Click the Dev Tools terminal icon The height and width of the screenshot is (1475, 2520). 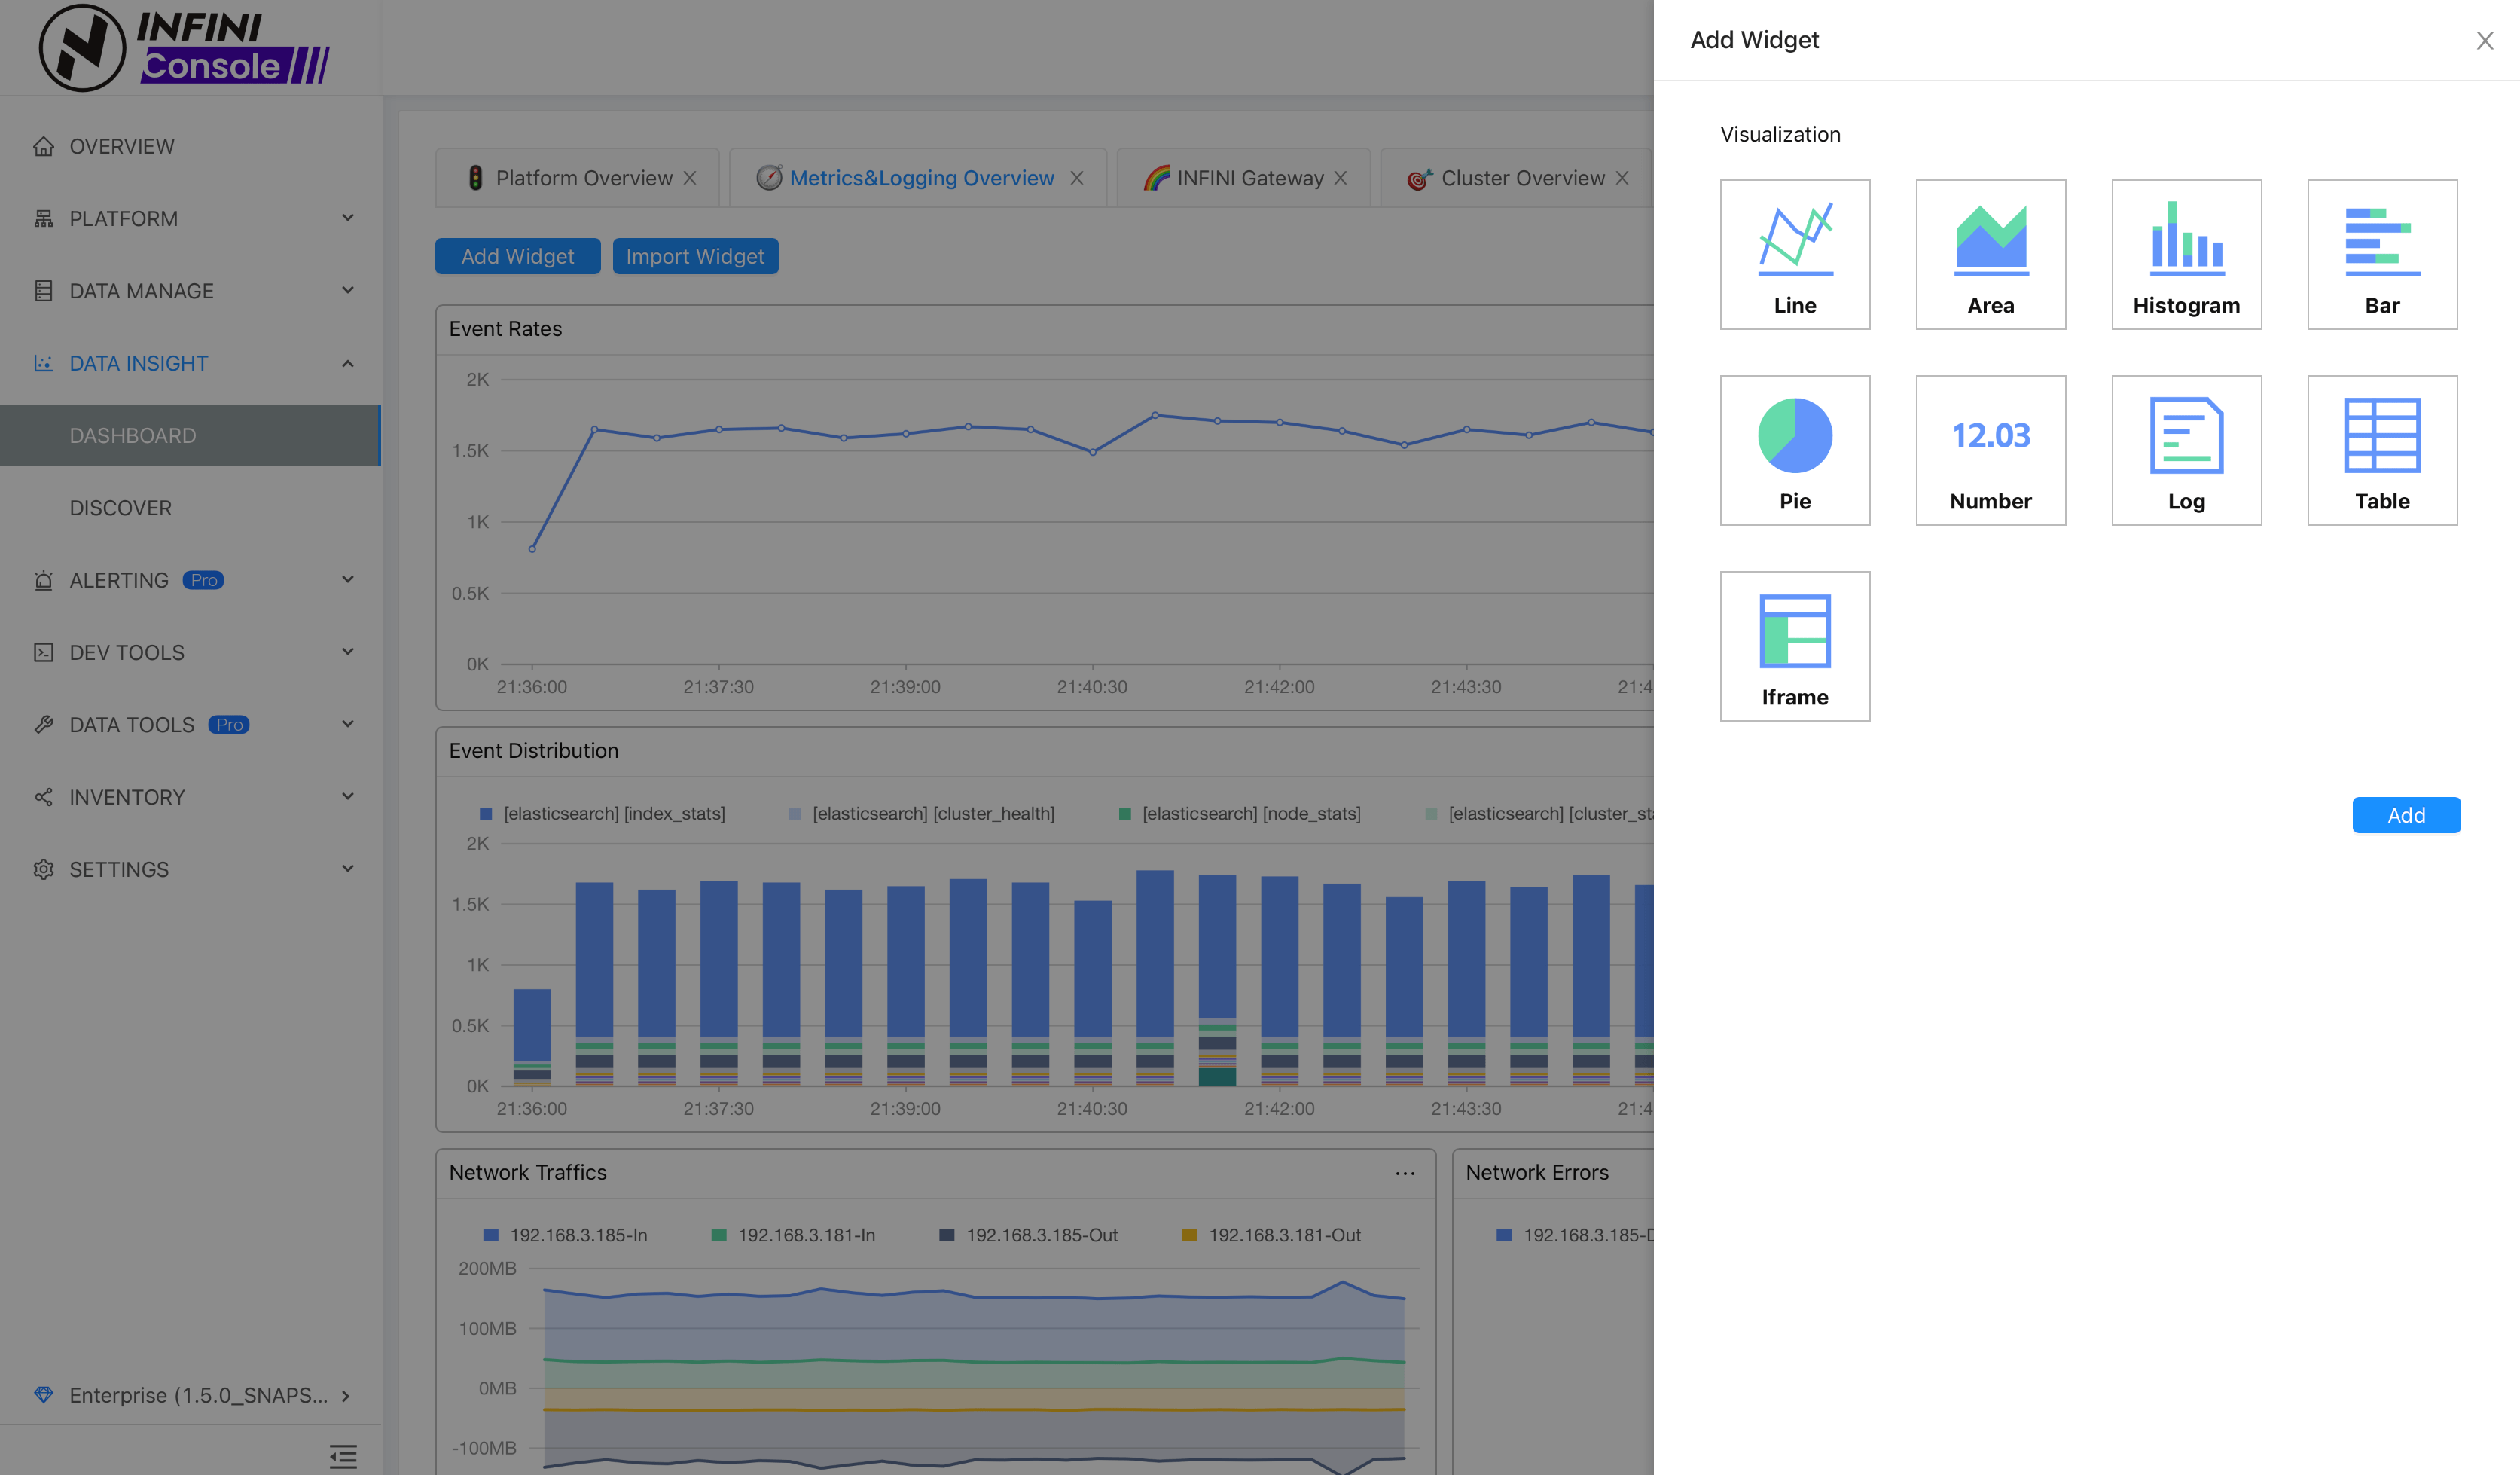pos(43,652)
